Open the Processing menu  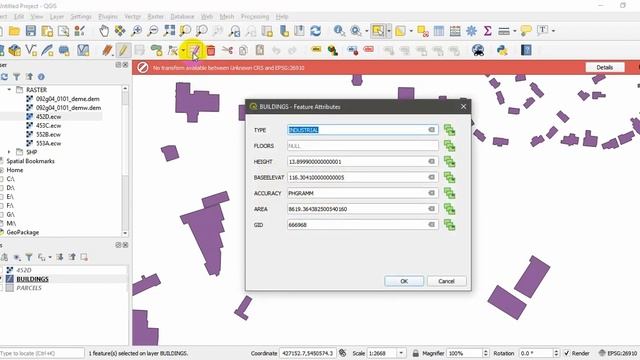[255, 16]
